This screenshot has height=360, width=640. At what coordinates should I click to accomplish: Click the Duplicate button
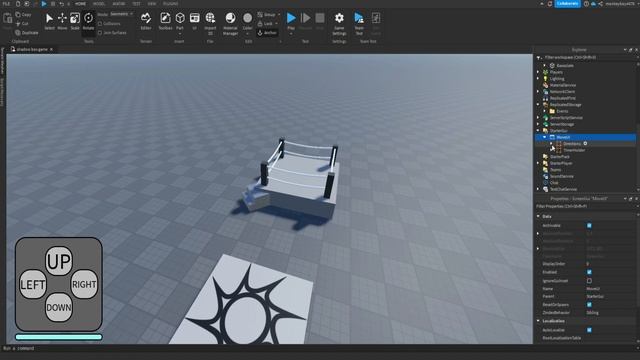click(27, 33)
